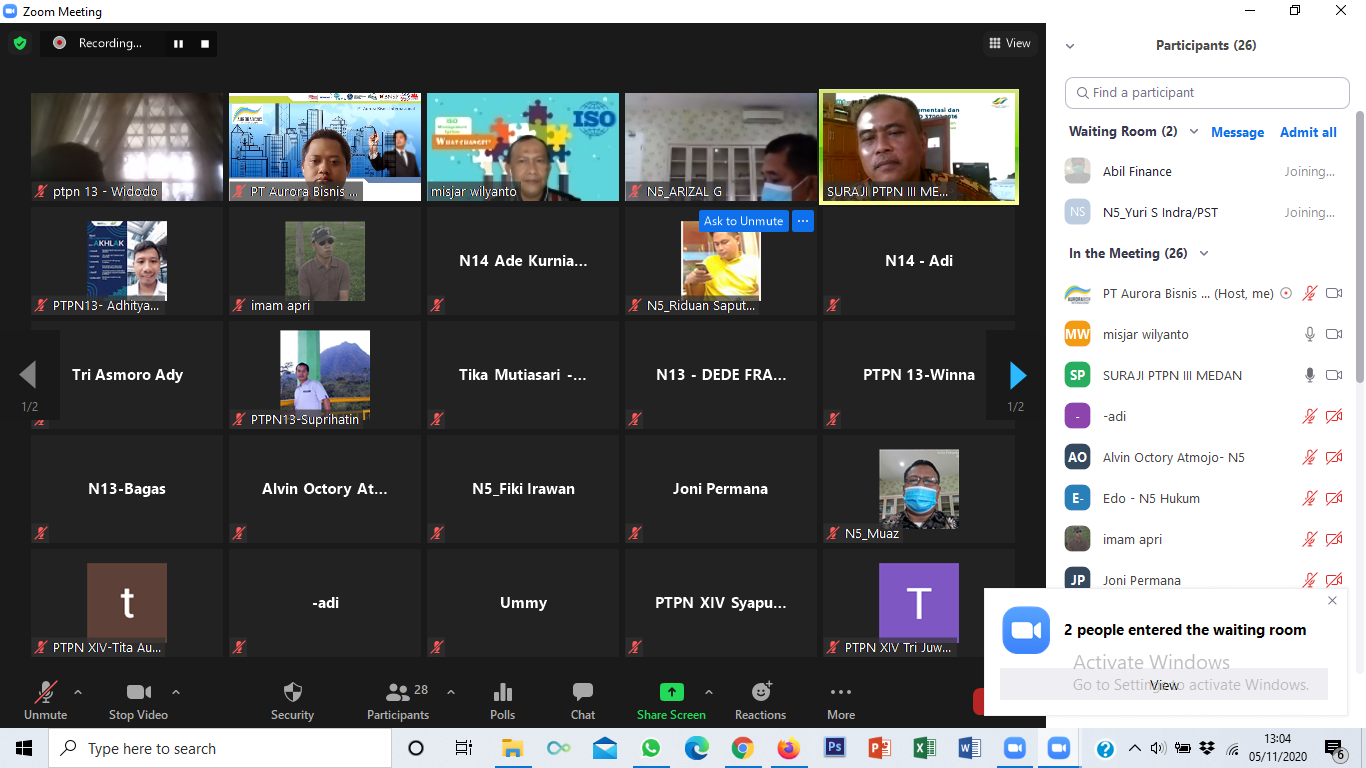Viewport: 1366px width, 768px height.
Task: Select the Ummy participant tile
Action: (523, 603)
